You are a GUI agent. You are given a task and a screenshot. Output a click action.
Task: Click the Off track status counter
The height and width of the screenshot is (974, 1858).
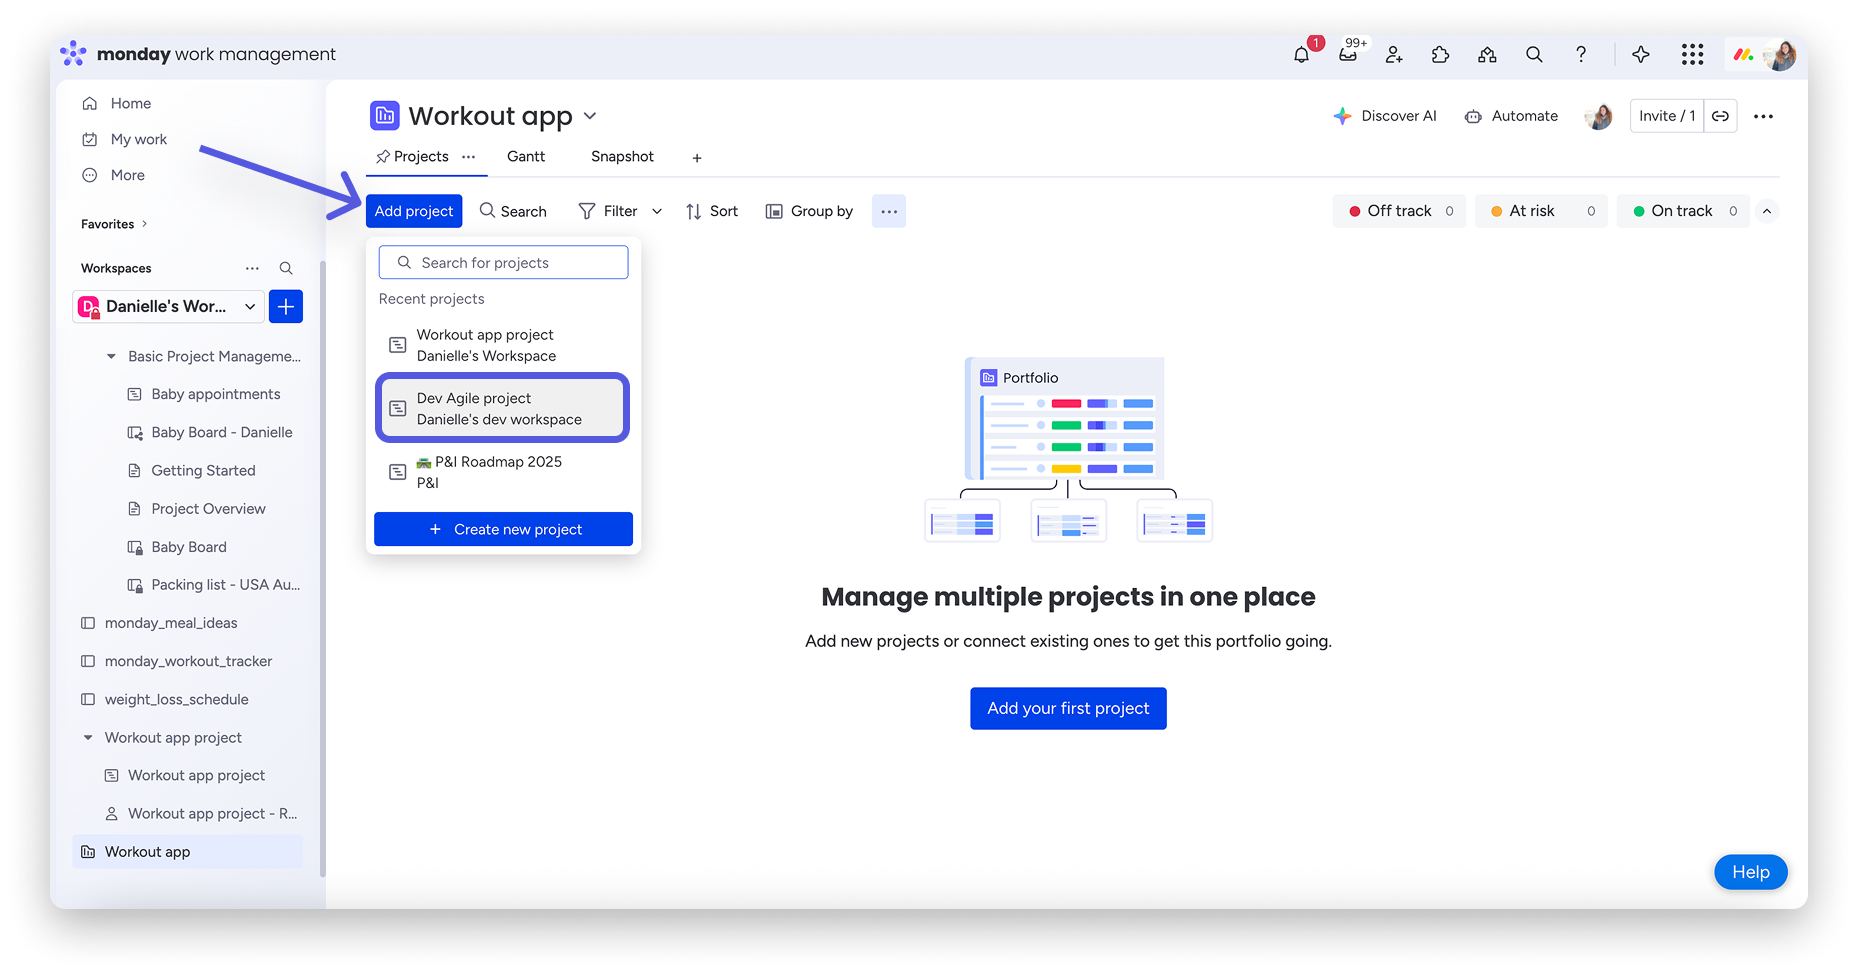(x=1399, y=211)
